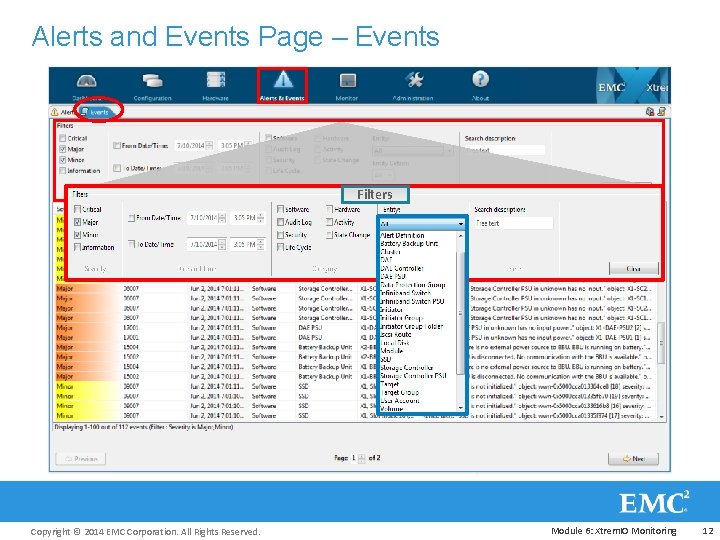Enable the State Change category checkbox

329,235
